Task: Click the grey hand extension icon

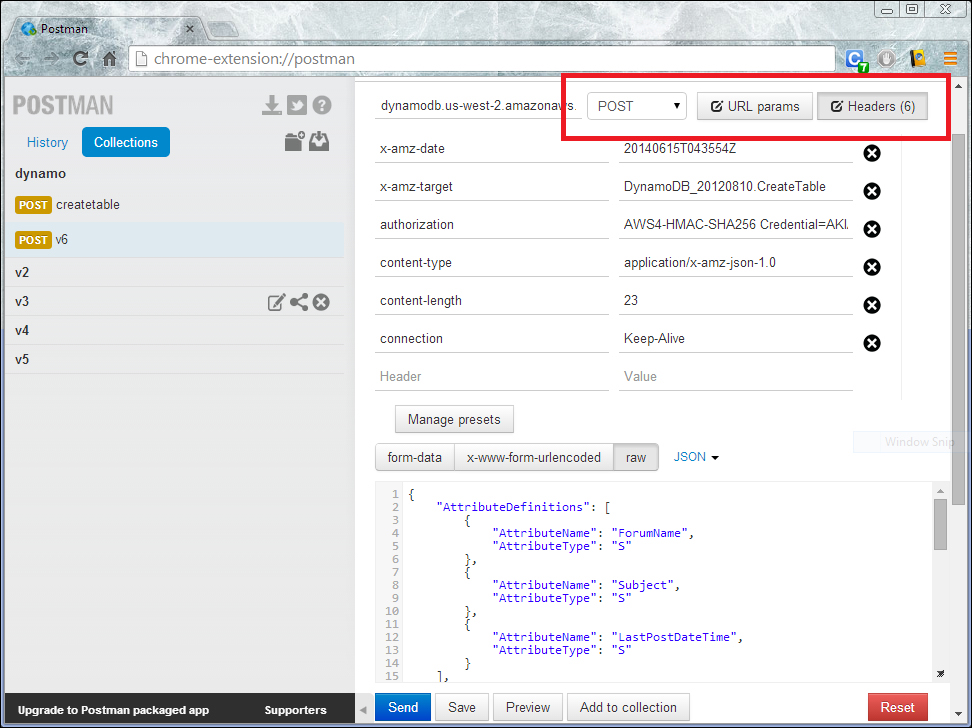Action: point(886,59)
